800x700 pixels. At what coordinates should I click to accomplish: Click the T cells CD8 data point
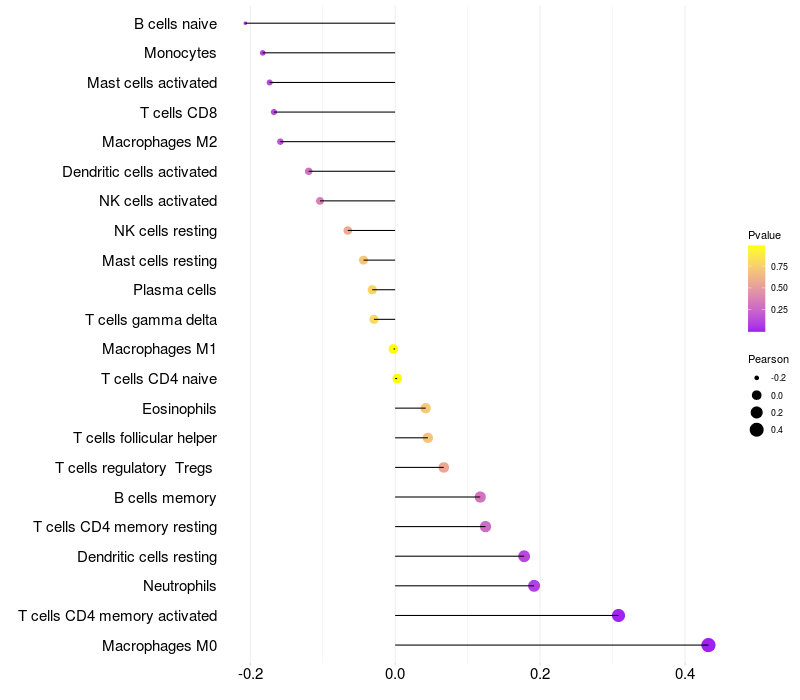pyautogui.click(x=274, y=112)
